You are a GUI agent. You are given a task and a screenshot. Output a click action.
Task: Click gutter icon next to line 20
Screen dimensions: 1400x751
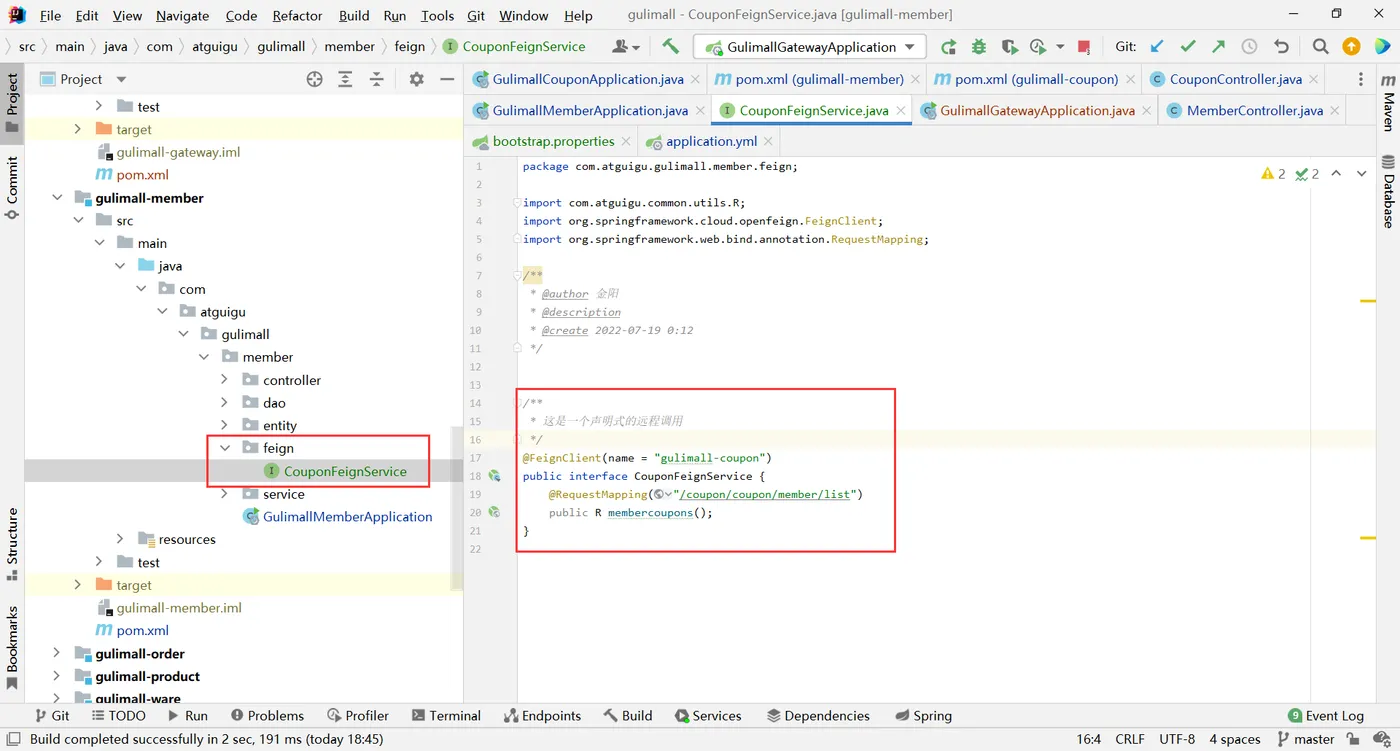pyautogui.click(x=494, y=512)
